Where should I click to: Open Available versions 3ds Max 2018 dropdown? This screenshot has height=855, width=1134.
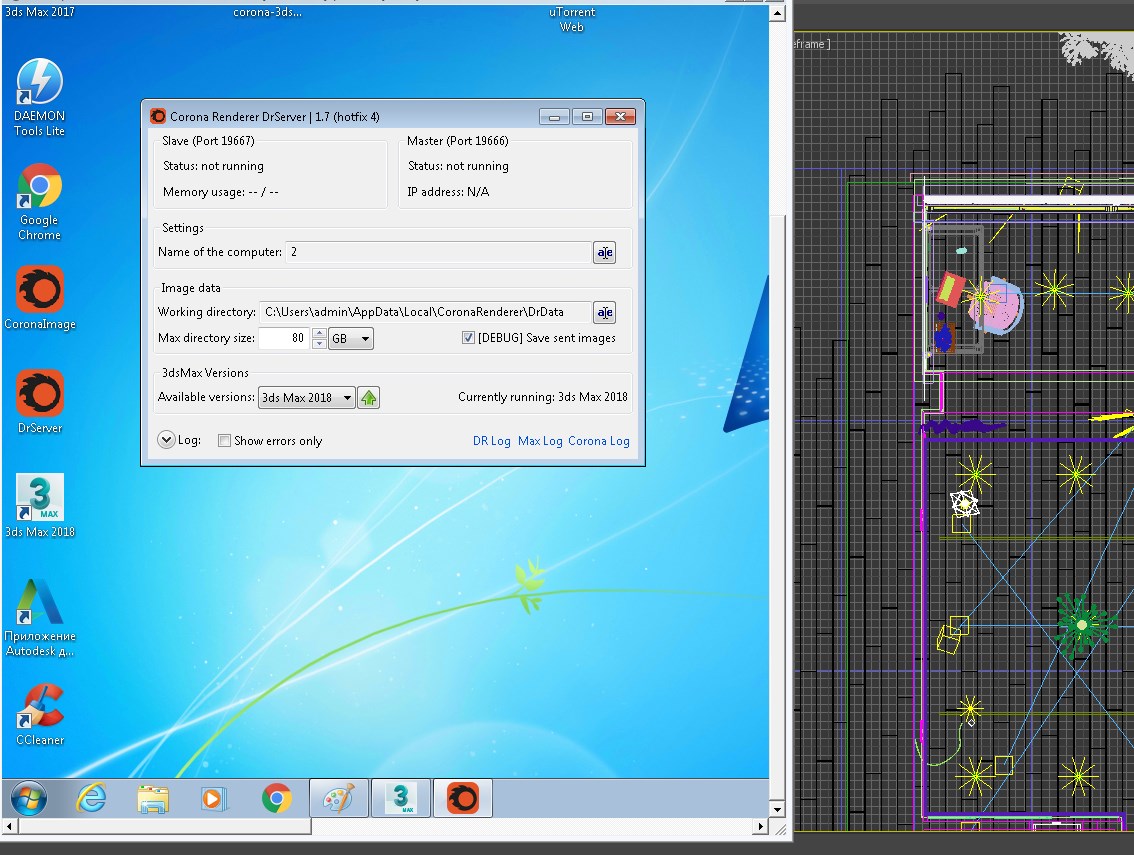[x=307, y=398]
